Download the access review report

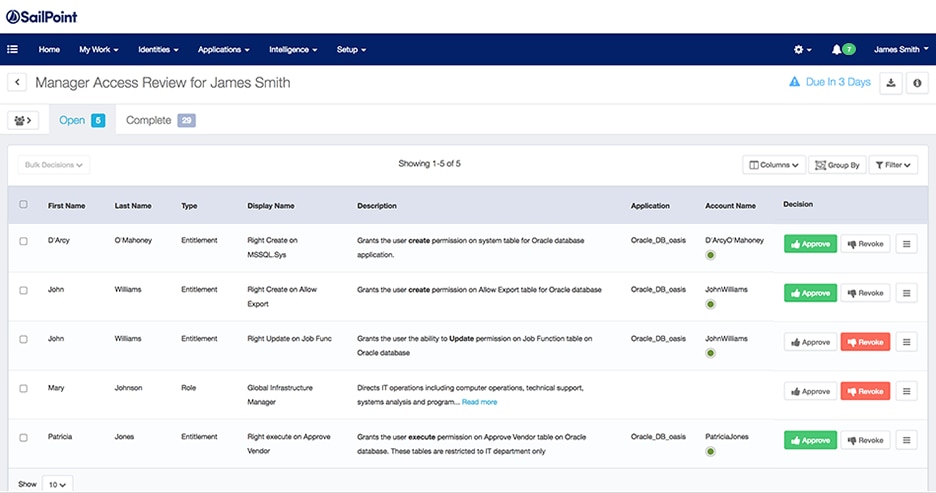(x=891, y=83)
